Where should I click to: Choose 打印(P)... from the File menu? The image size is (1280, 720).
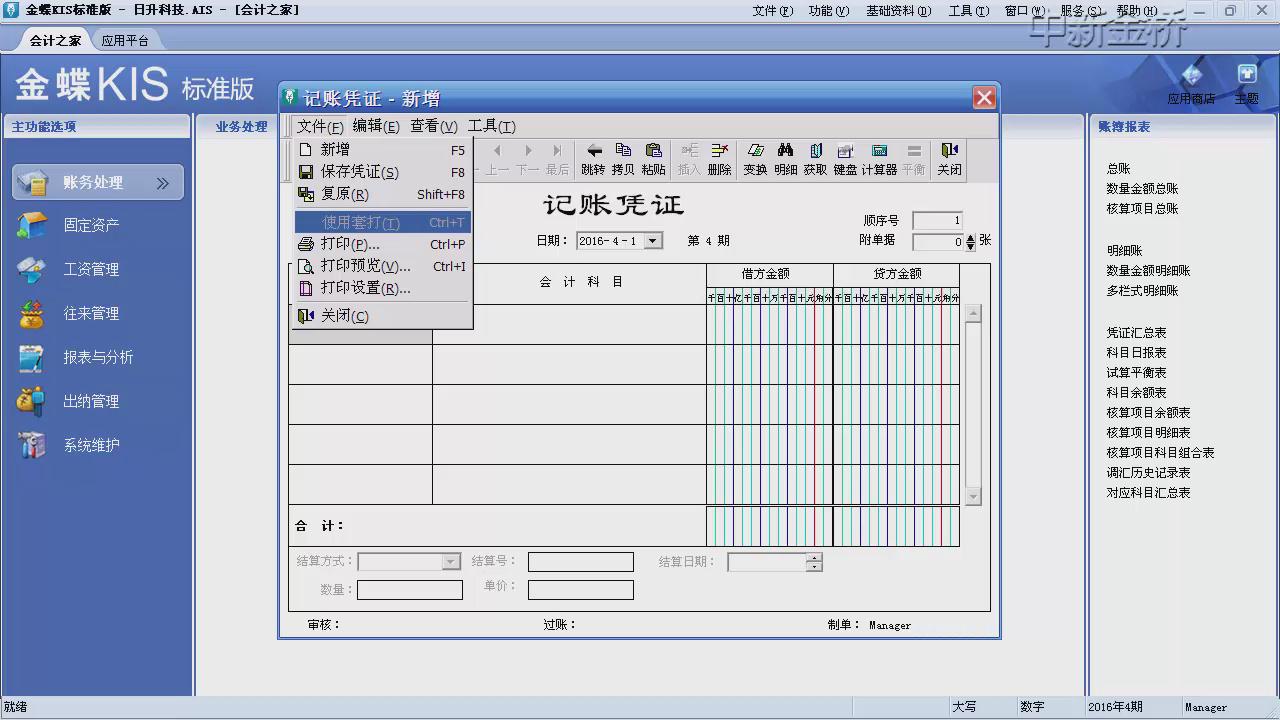click(x=381, y=244)
